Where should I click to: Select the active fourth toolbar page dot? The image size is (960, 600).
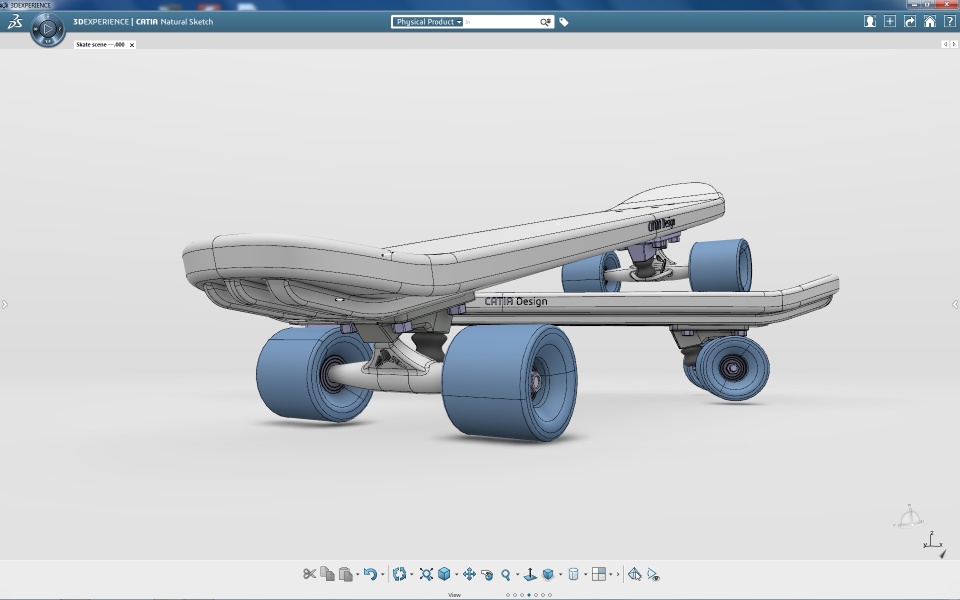click(x=529, y=594)
